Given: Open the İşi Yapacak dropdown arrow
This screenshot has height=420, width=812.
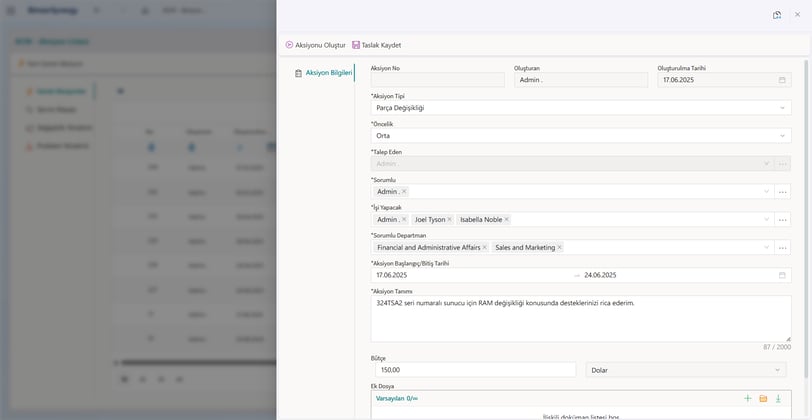Looking at the screenshot, I should (767, 220).
